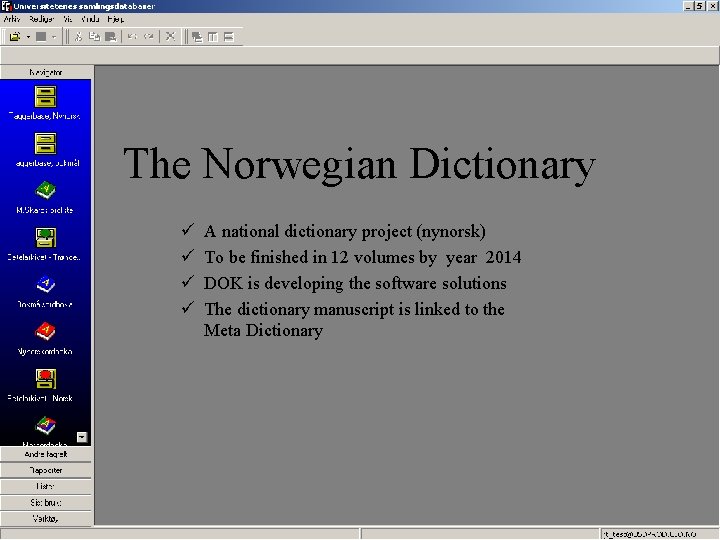Click the cascade windows toolbar icon
This screenshot has width=720, height=540.
coord(197,37)
